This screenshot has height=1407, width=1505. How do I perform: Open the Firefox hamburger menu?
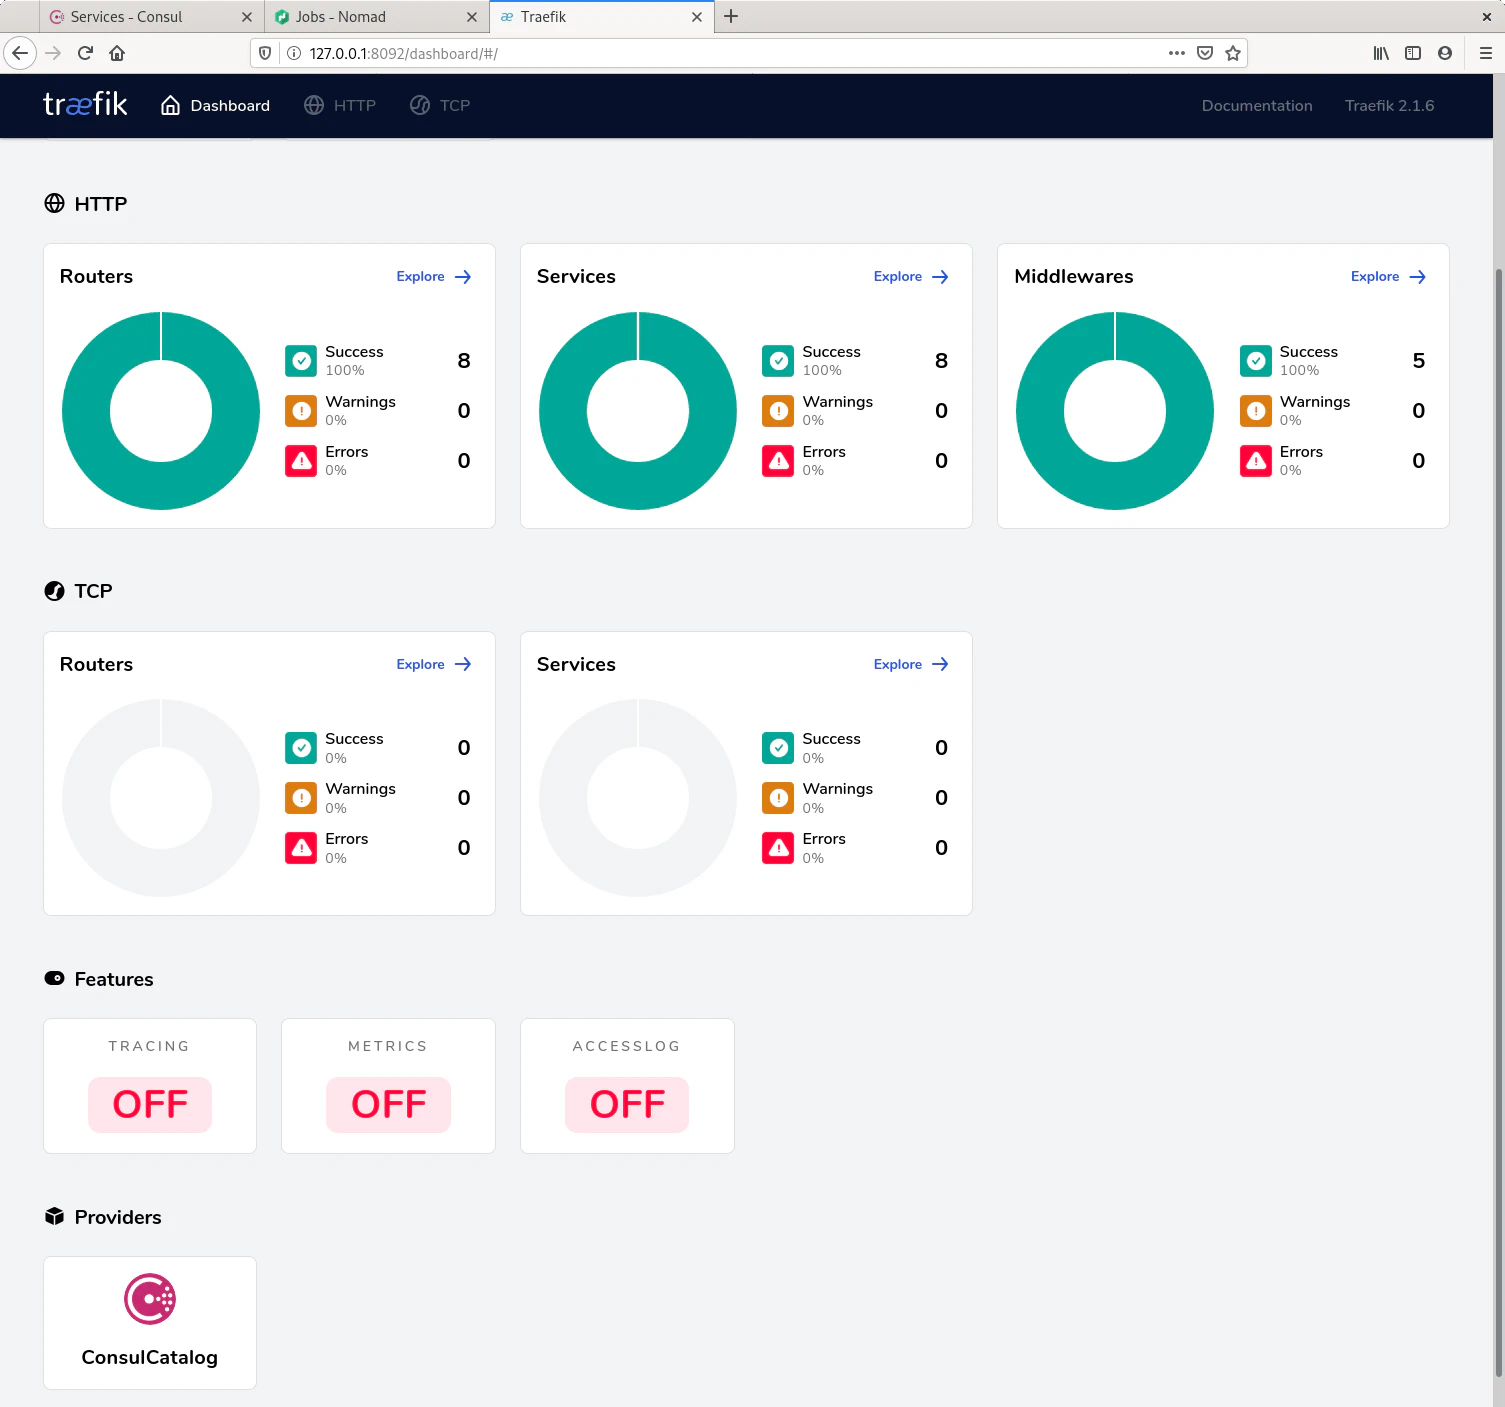coord(1485,53)
